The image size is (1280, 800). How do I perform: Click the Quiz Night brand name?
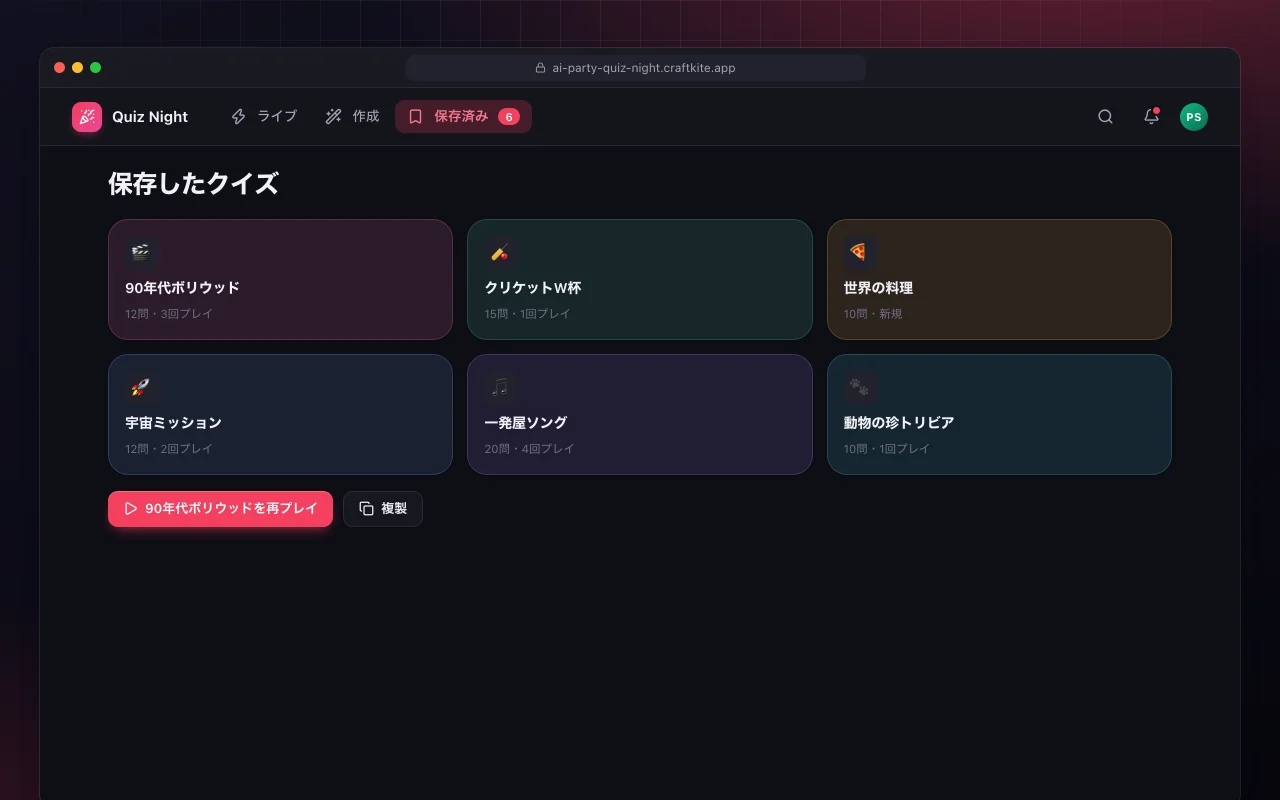[150, 117]
